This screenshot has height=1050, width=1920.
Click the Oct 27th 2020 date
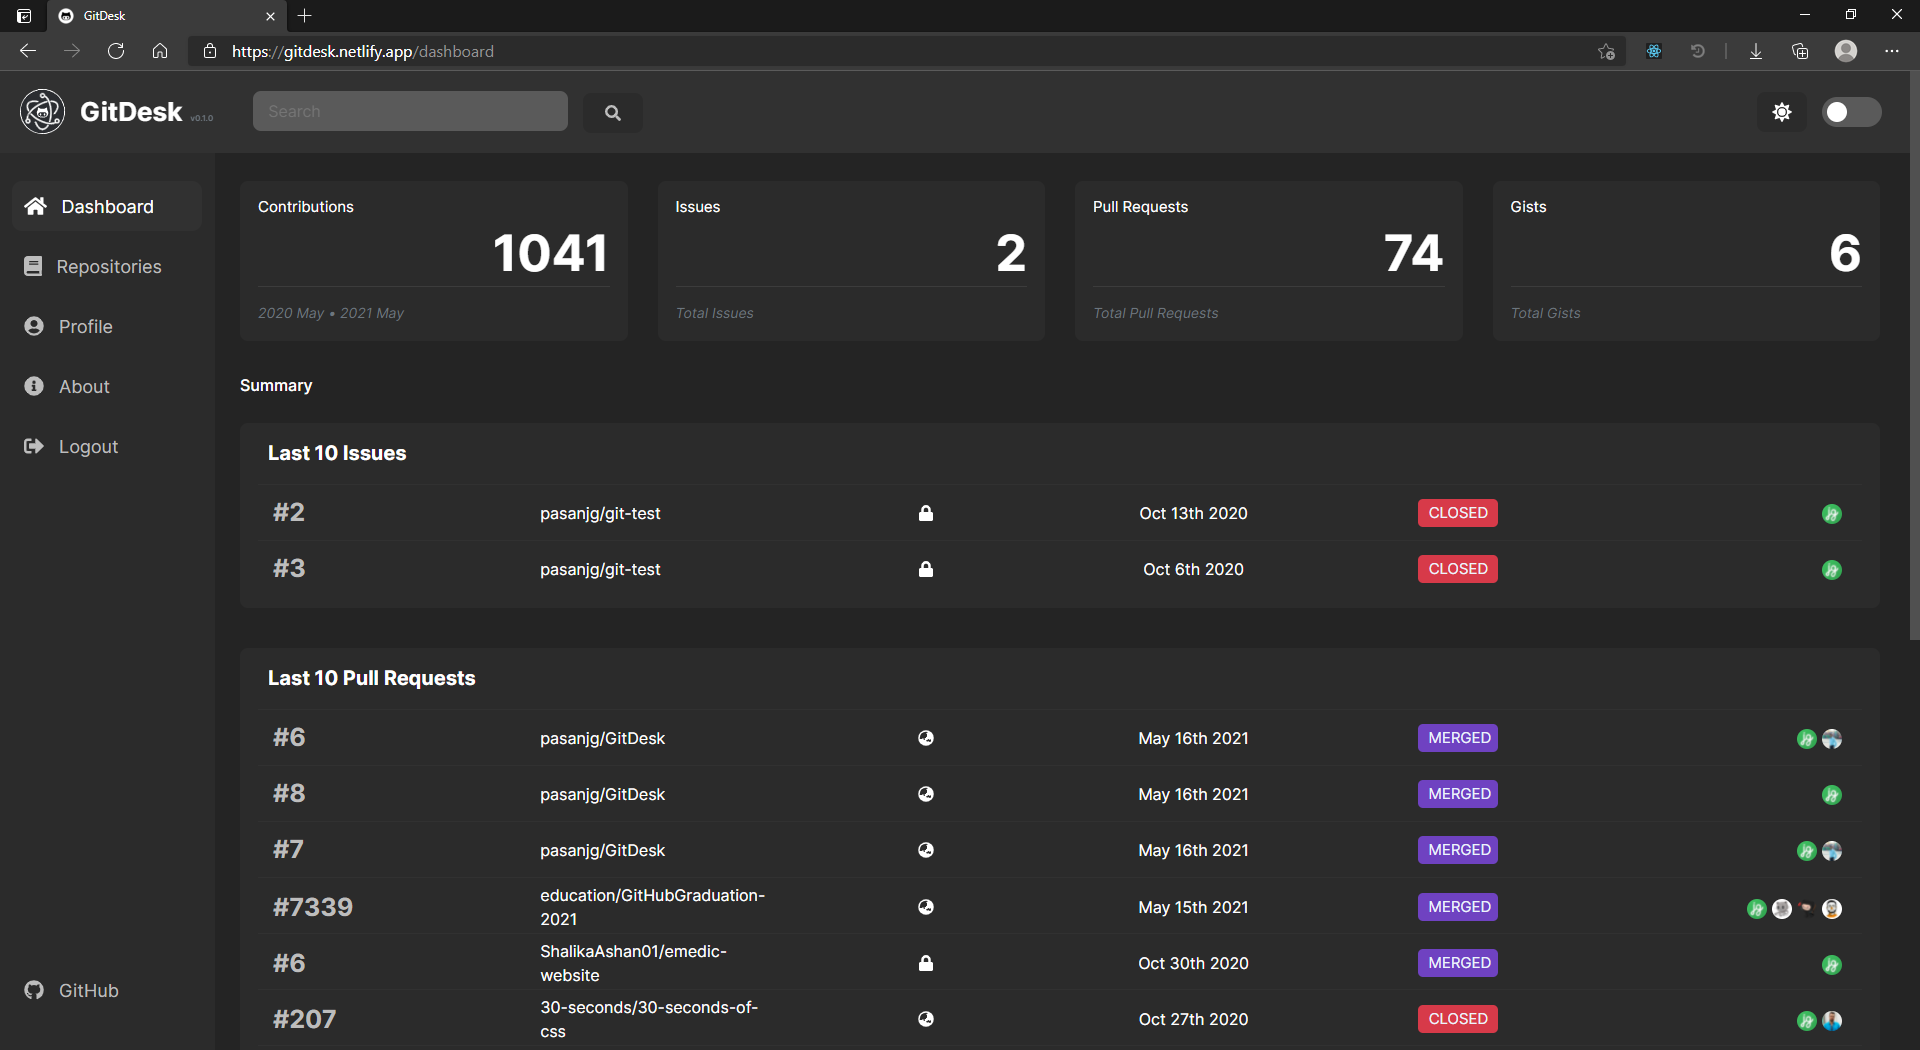point(1193,1019)
